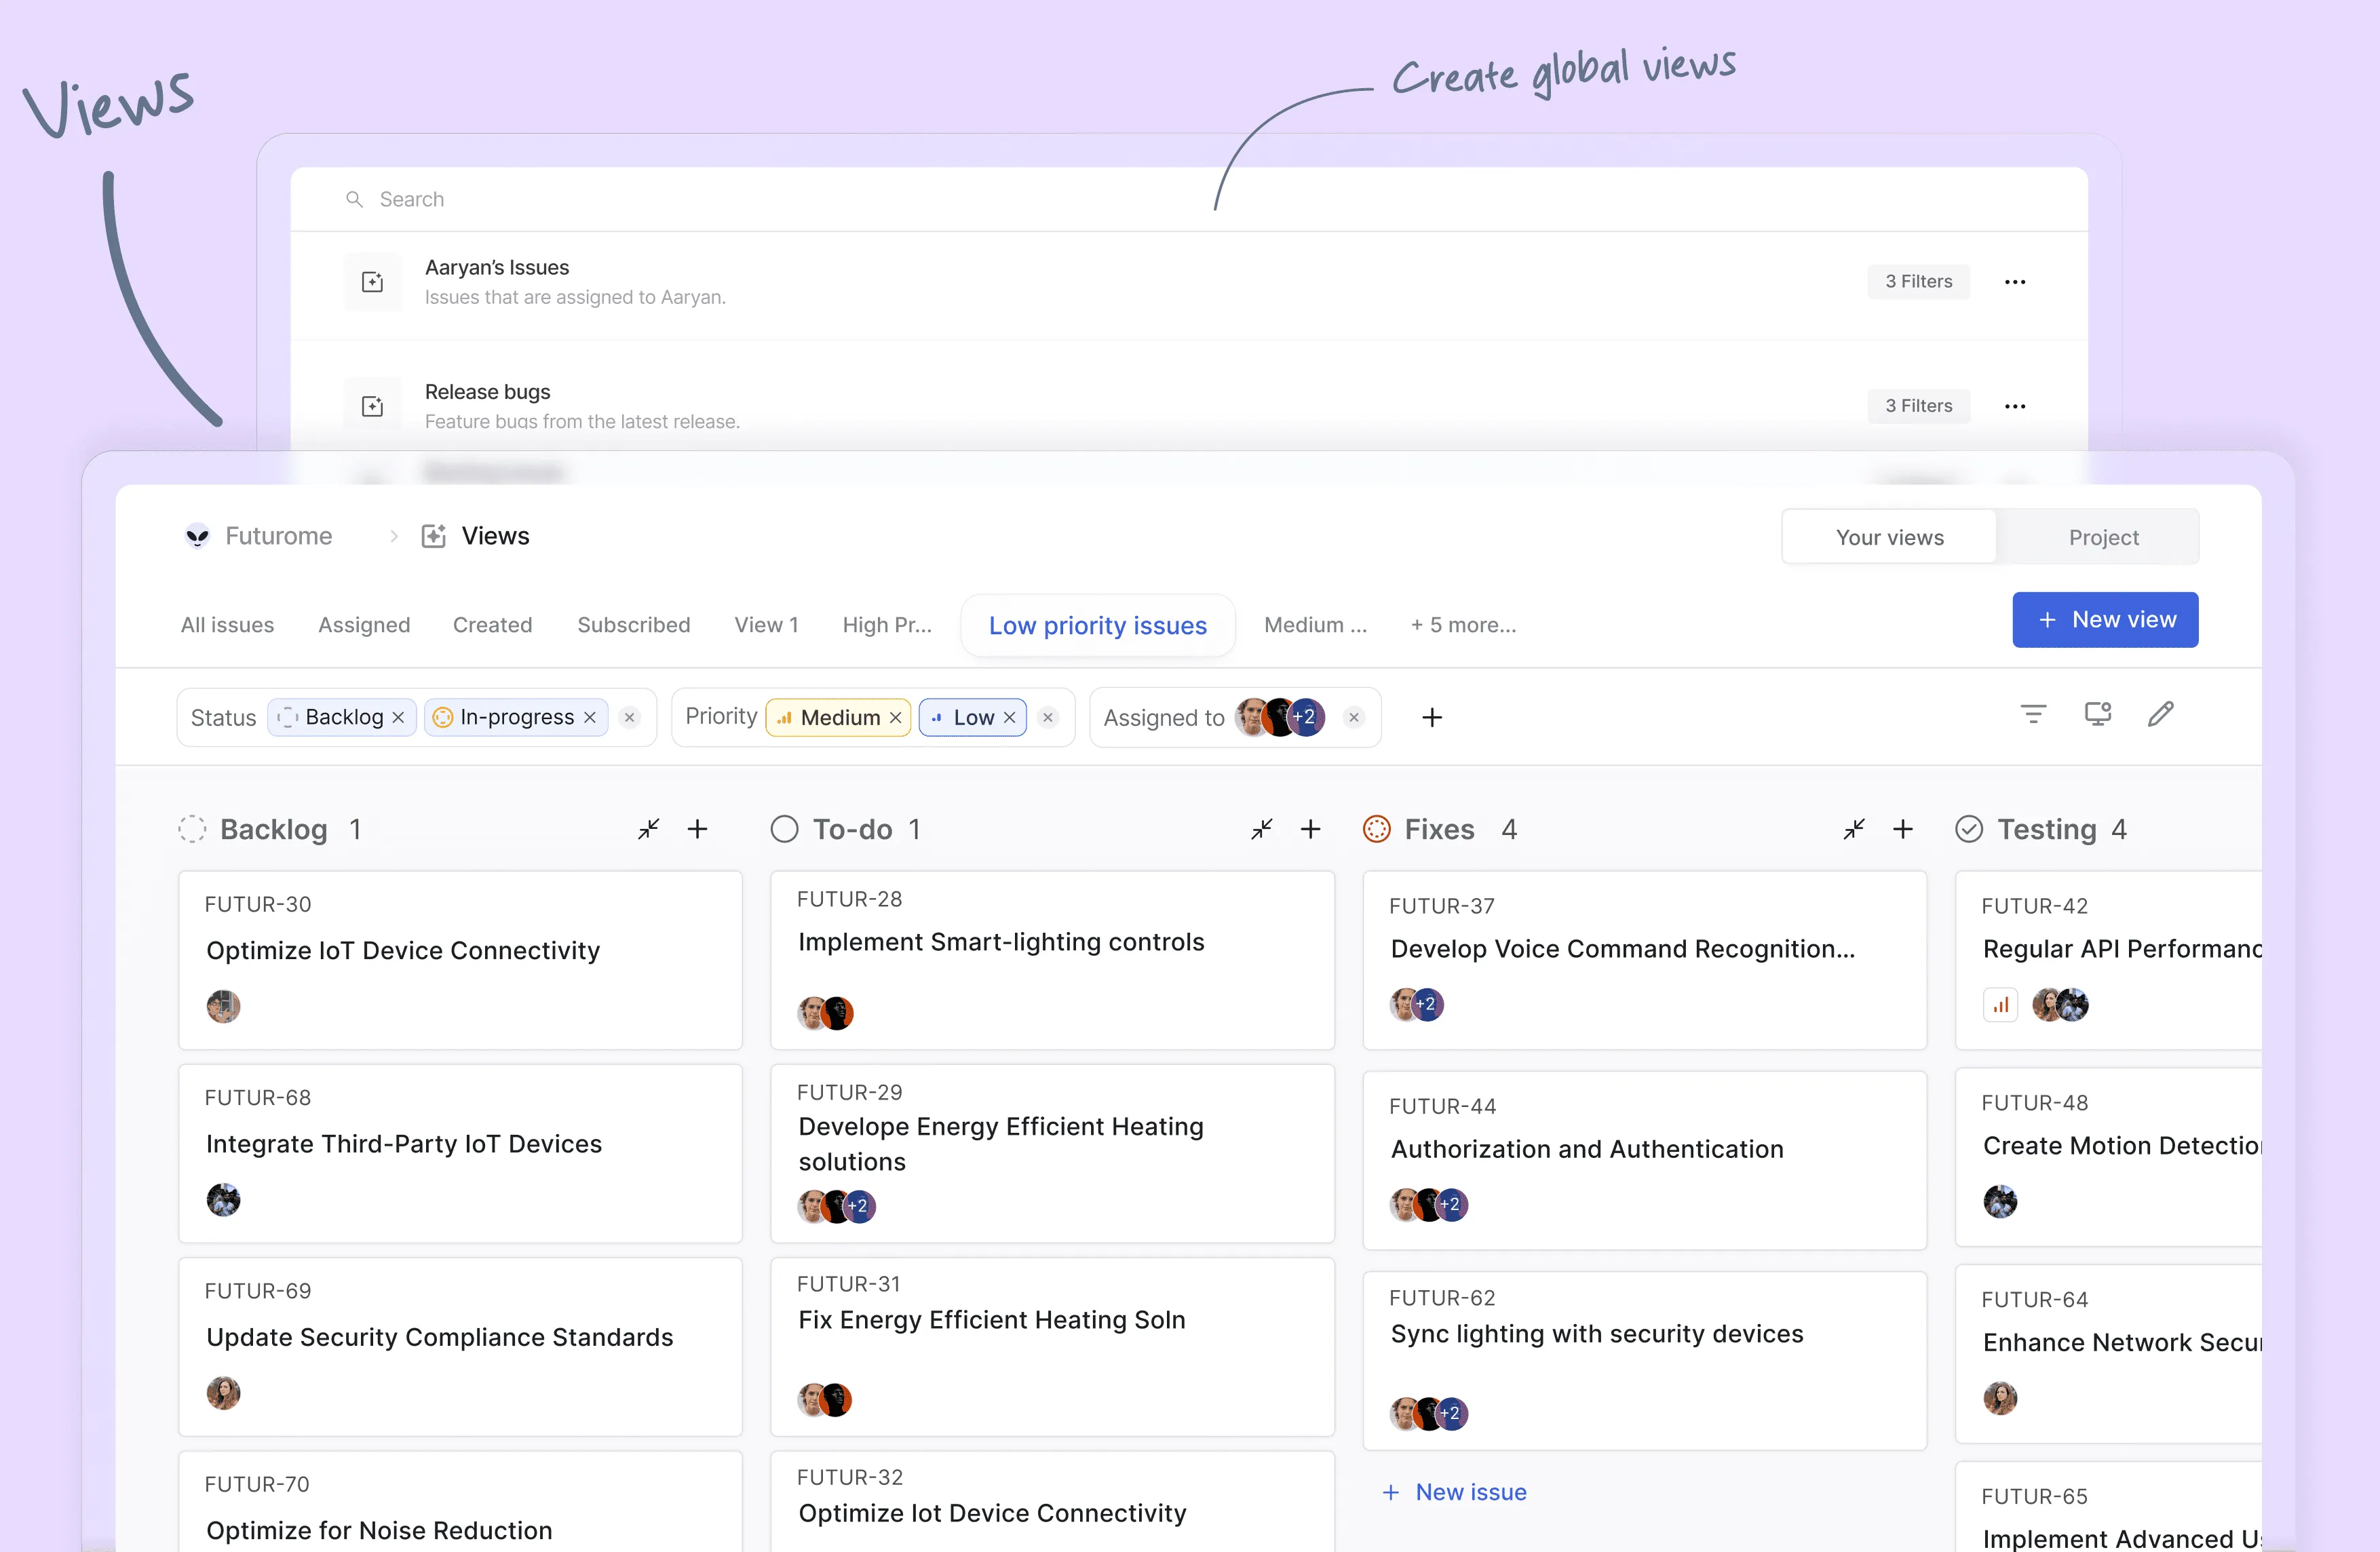Click the plus New view button
Image resolution: width=2380 pixels, height=1552 pixels.
(x=2106, y=619)
